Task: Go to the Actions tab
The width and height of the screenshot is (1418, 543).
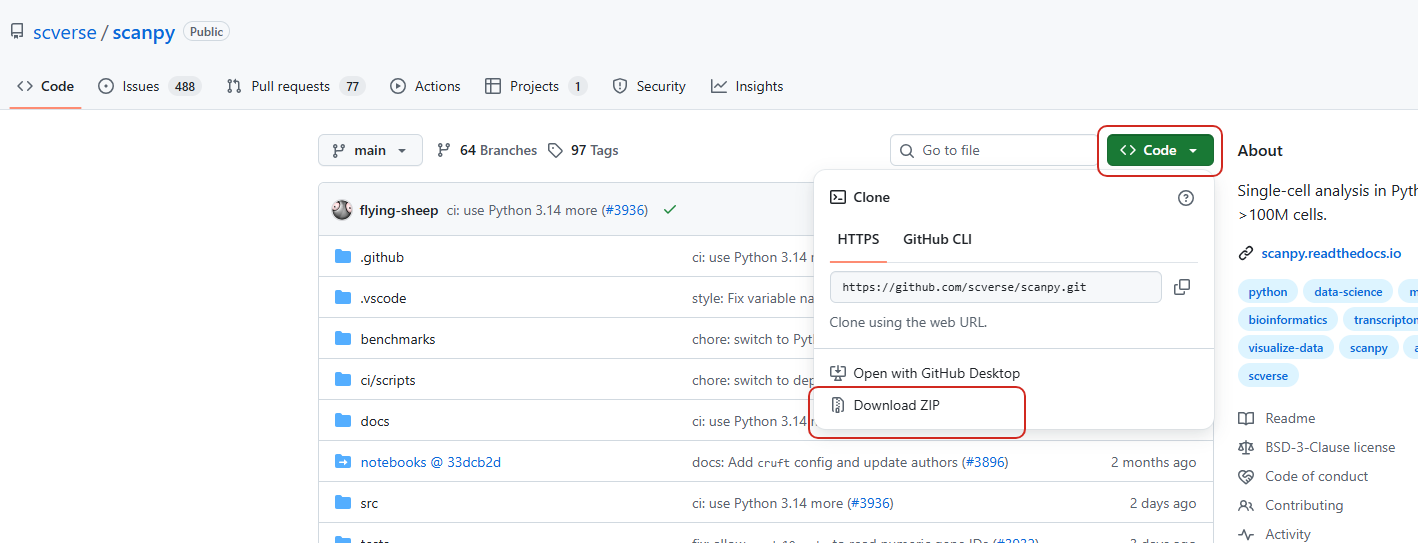Action: [425, 86]
